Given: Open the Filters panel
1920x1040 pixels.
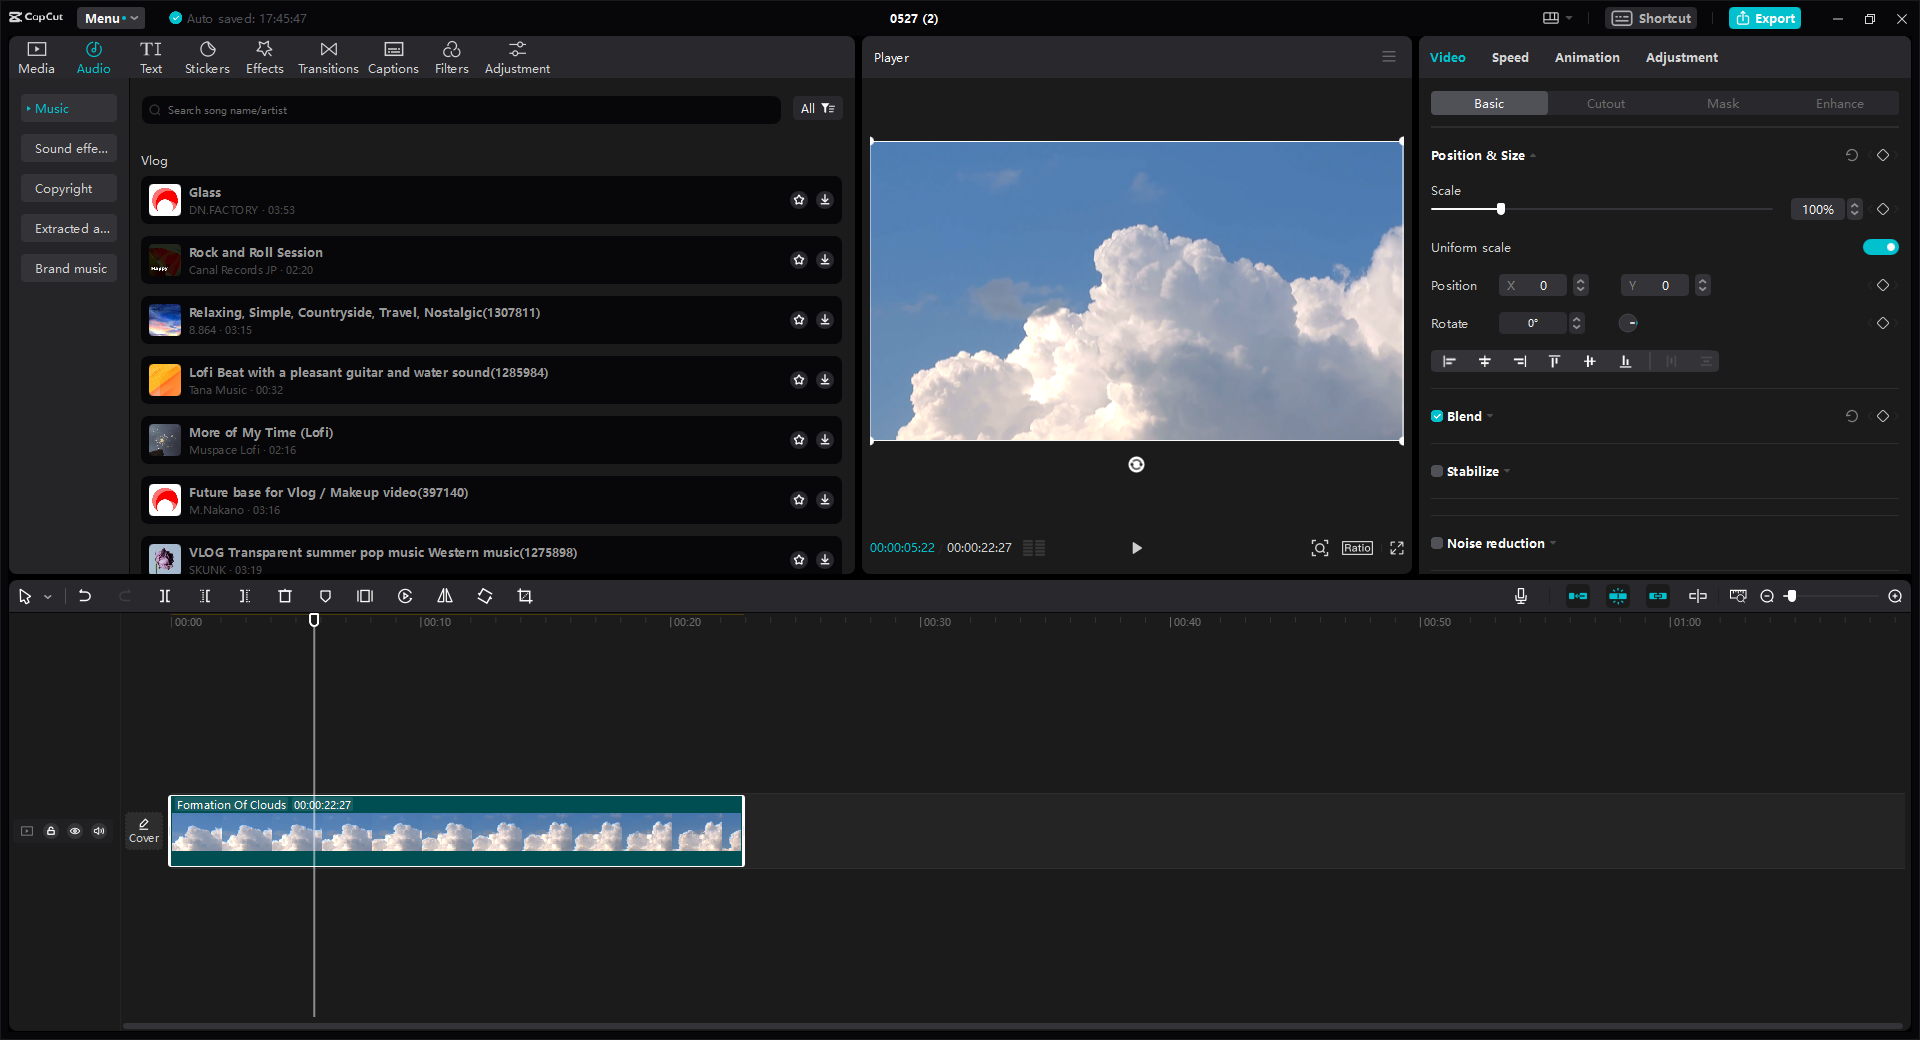Looking at the screenshot, I should (451, 56).
